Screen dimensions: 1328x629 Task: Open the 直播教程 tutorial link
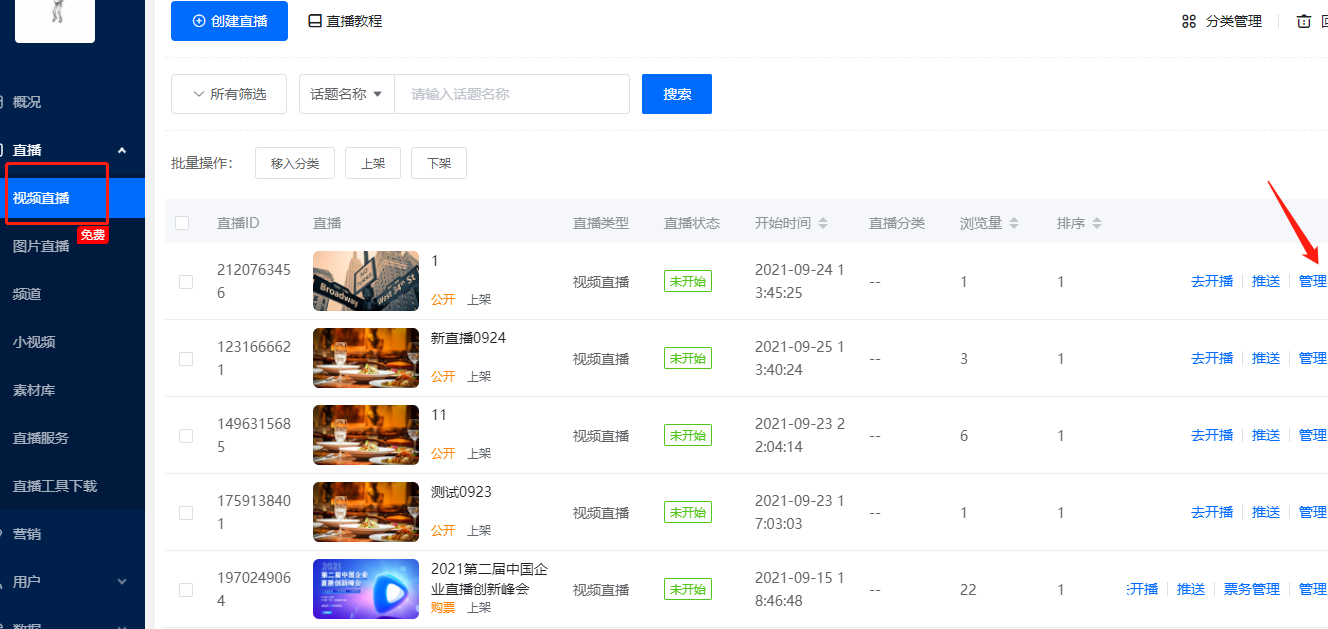354,21
